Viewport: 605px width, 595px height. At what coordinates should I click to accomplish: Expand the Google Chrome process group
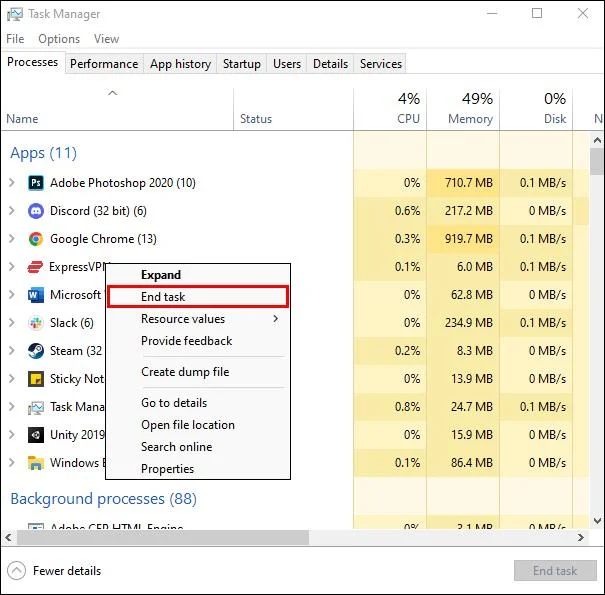click(x=12, y=239)
